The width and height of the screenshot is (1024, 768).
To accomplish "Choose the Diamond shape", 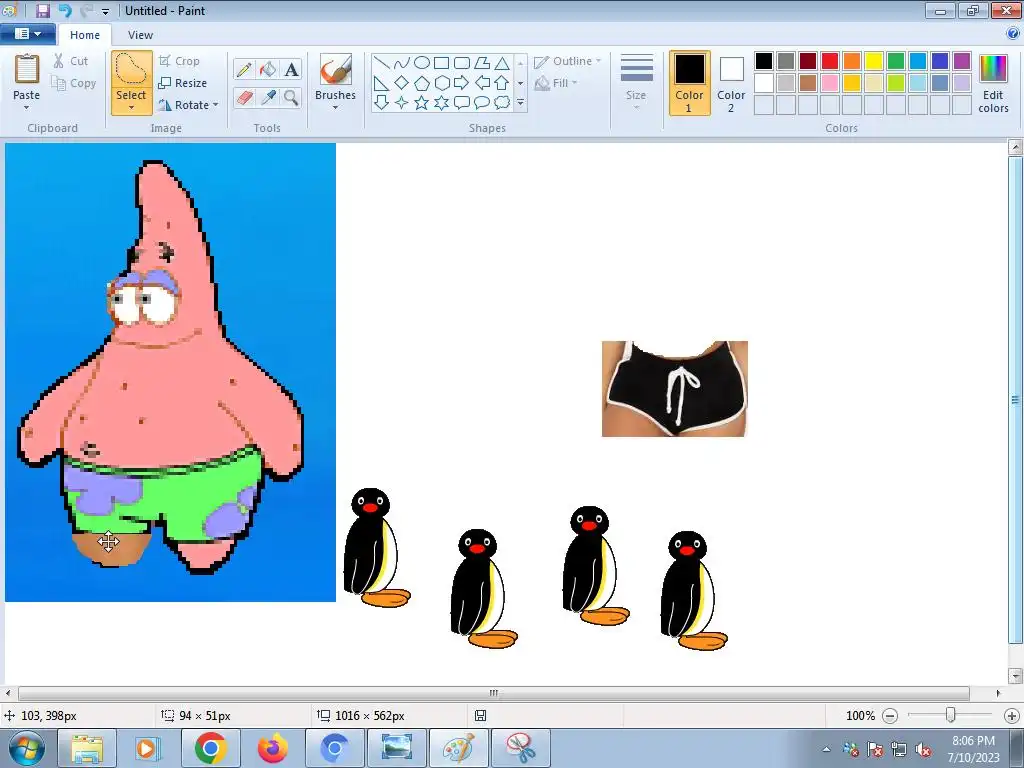I will (402, 83).
